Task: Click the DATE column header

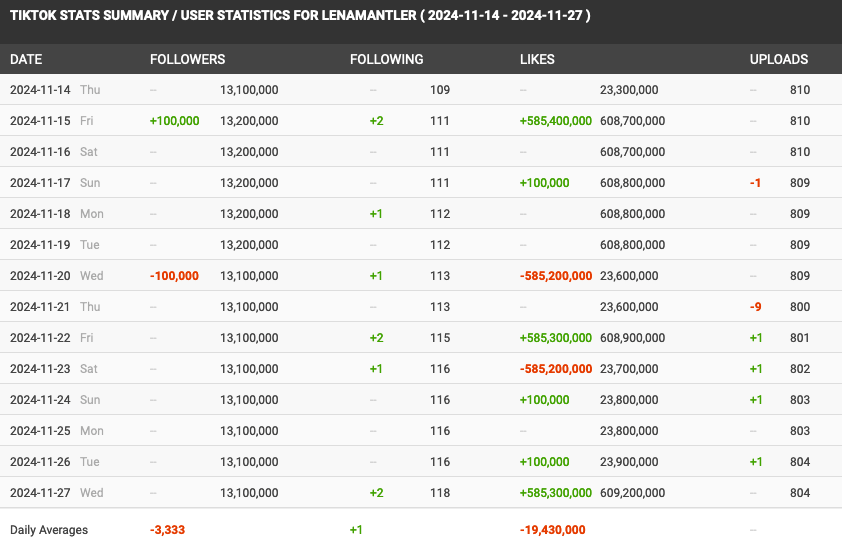Action: point(26,59)
